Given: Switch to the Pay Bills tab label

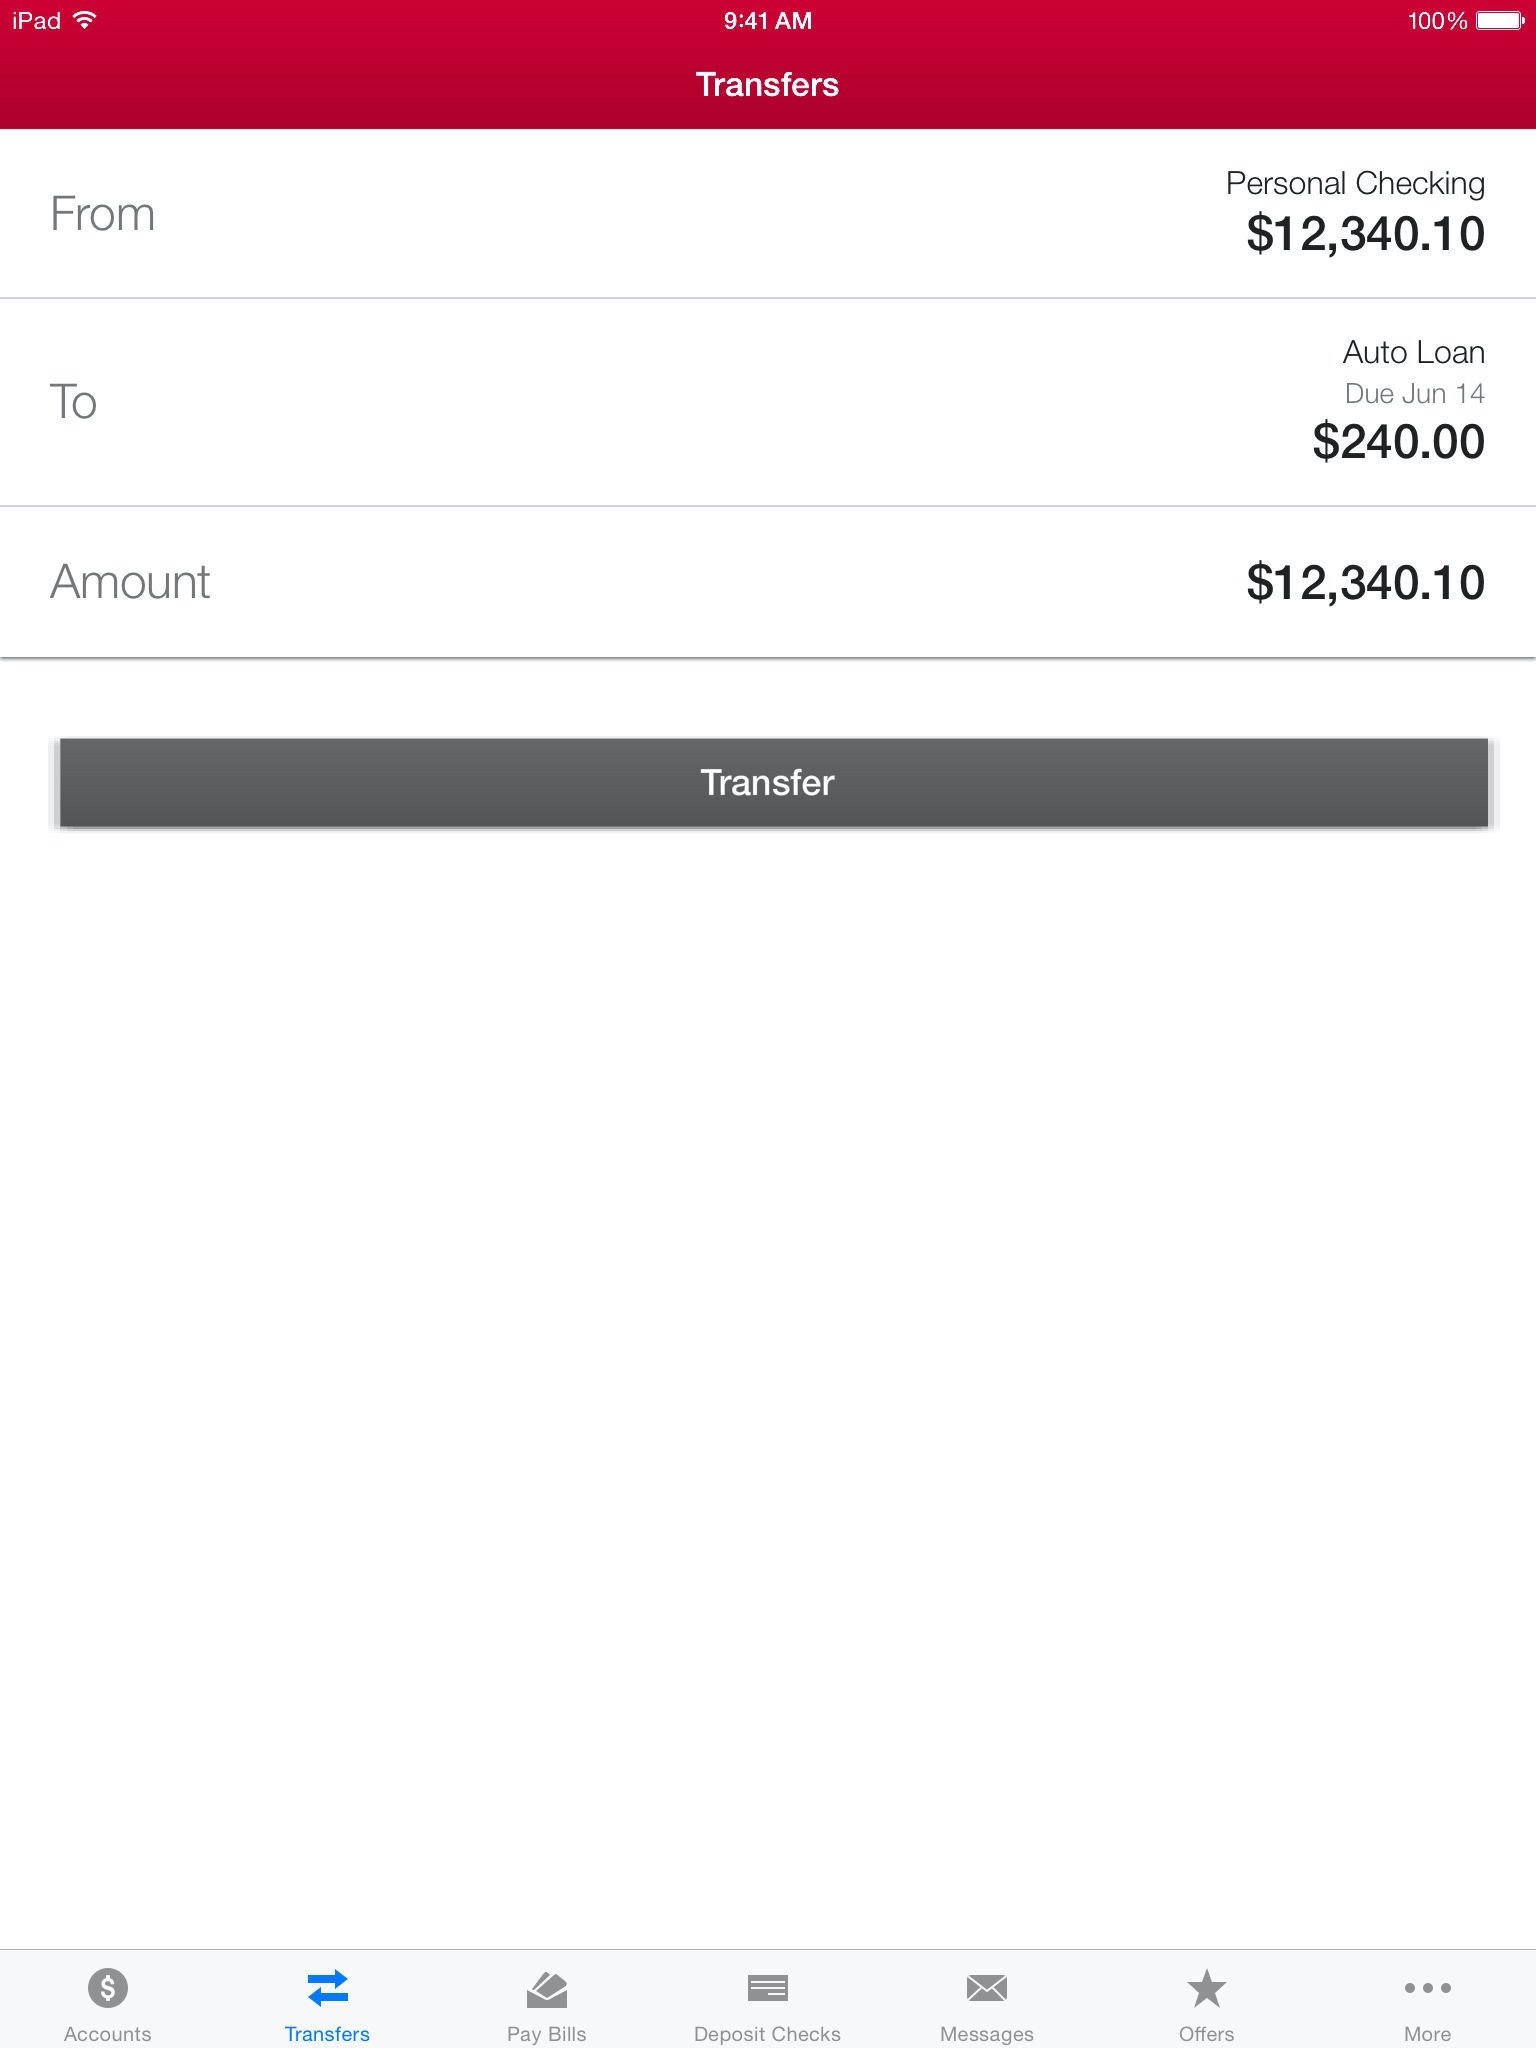Looking at the screenshot, I should 546,2033.
